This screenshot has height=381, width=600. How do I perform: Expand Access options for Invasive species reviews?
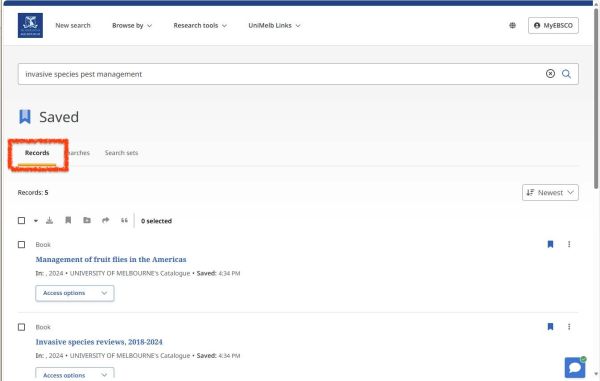tap(75, 373)
